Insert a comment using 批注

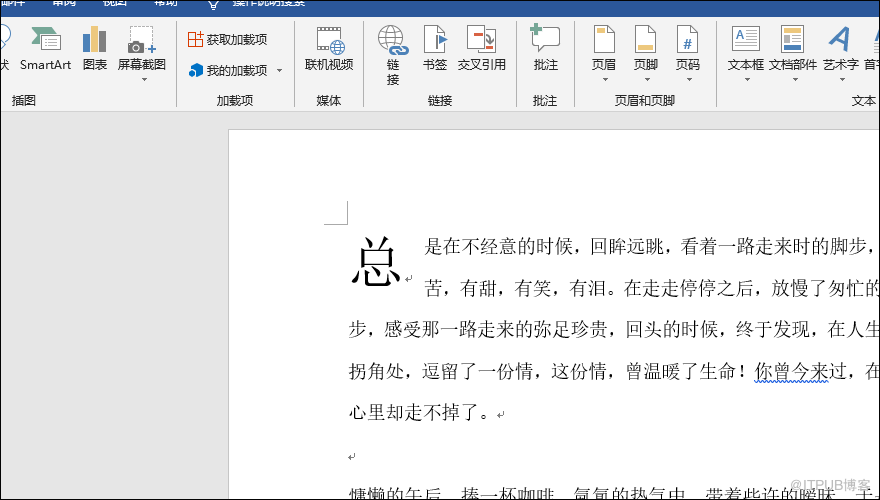(x=545, y=48)
